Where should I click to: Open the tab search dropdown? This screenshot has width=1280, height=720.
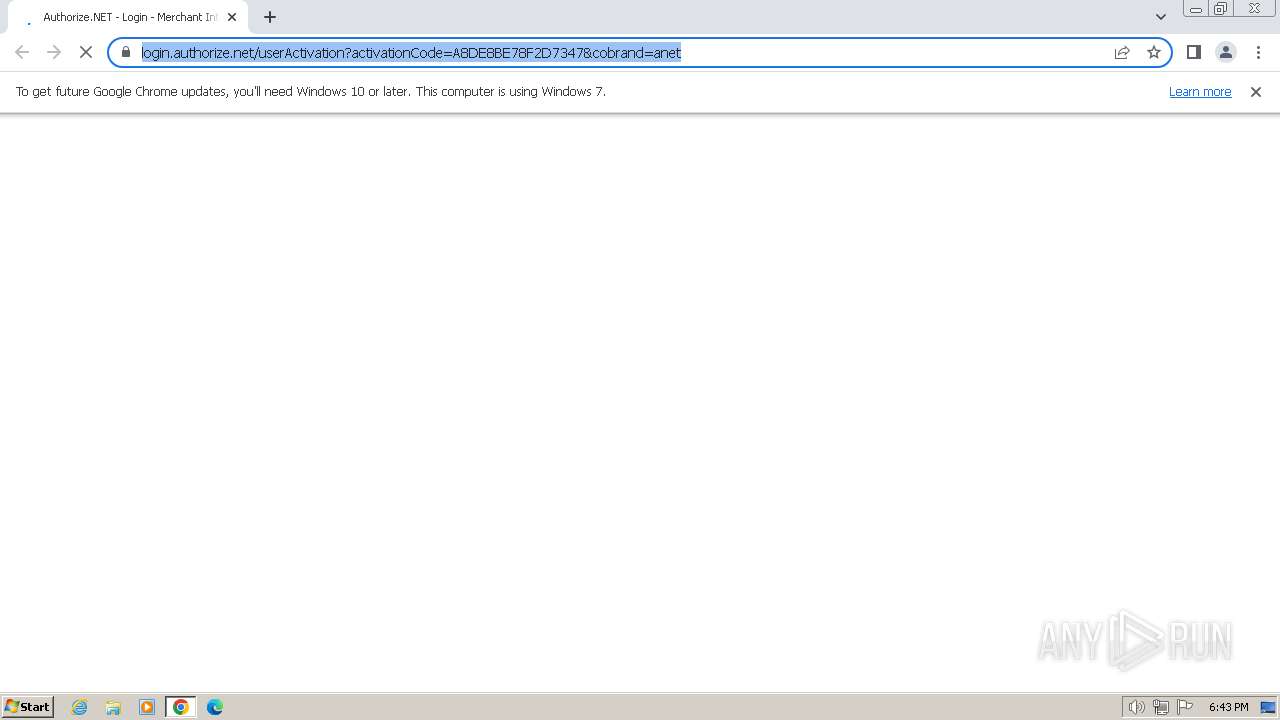1161,17
